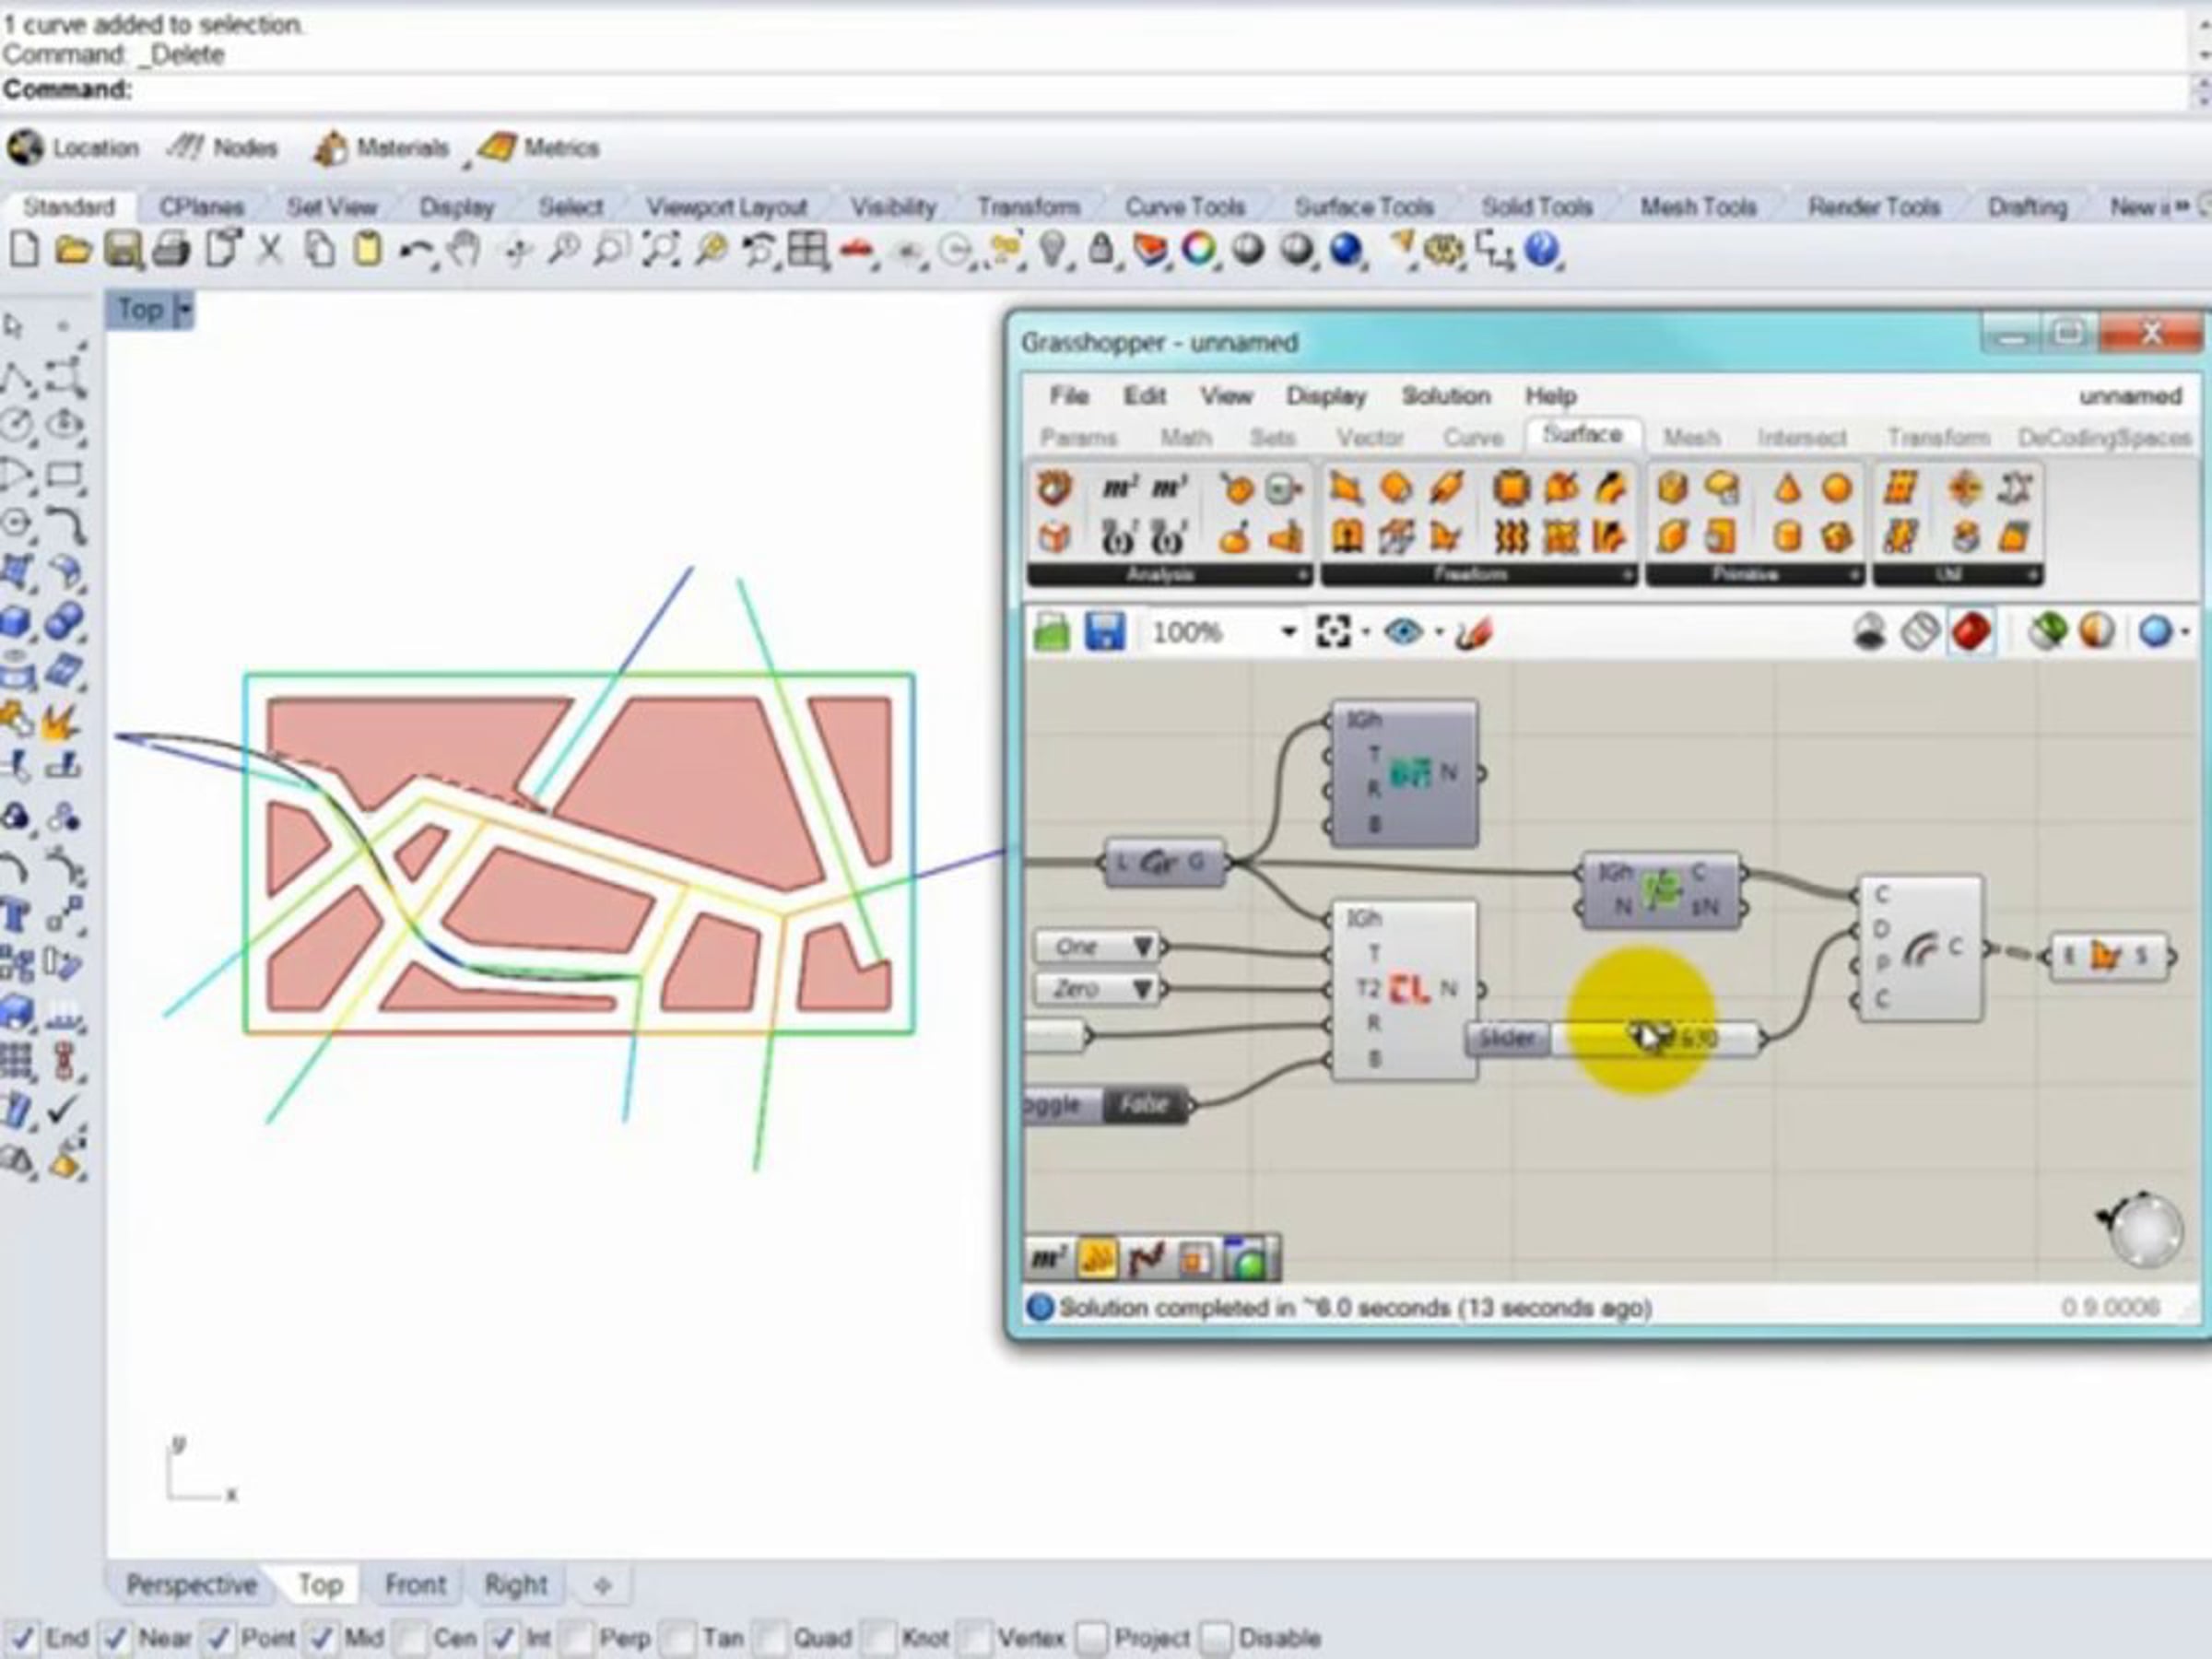Switch to the Curve Tools tab
Screen dimensions: 2212x1659
(1184, 207)
